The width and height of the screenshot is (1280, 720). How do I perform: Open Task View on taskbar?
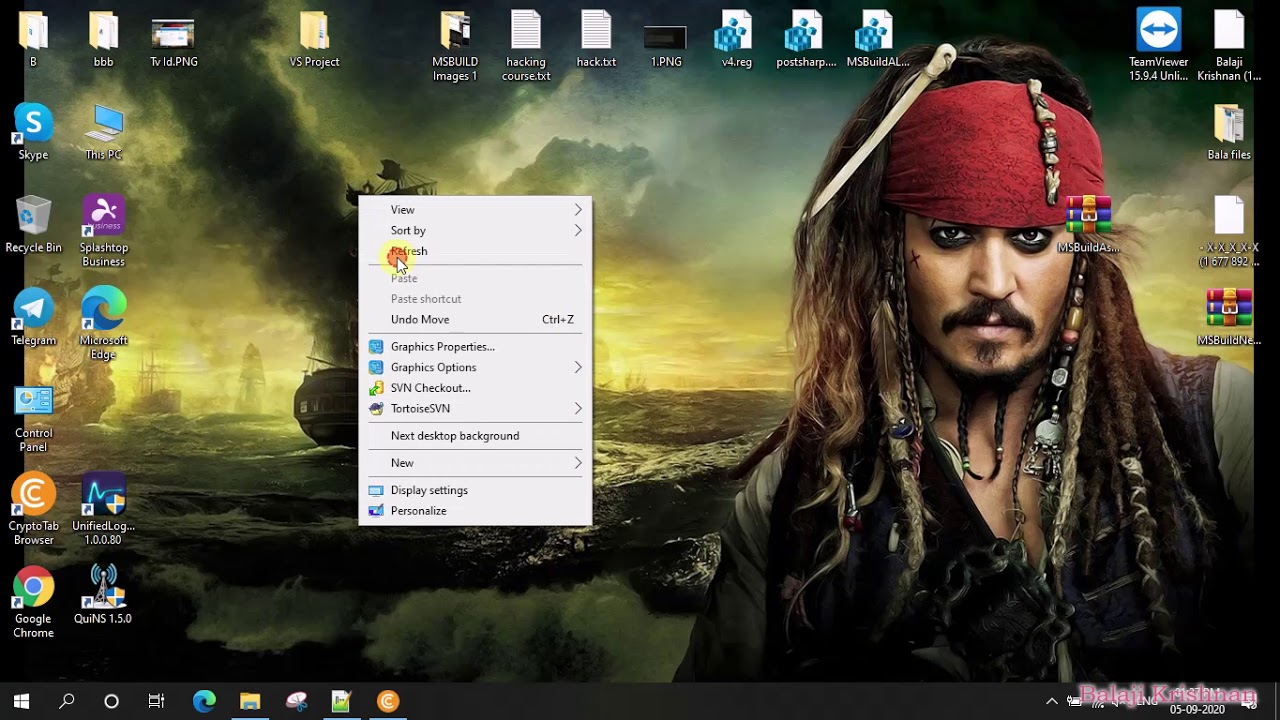(x=157, y=701)
